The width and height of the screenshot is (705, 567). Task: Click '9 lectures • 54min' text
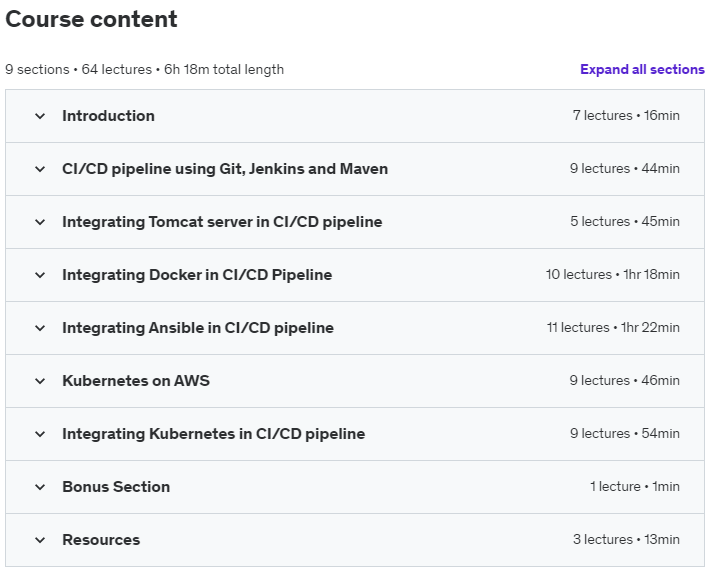coord(625,434)
